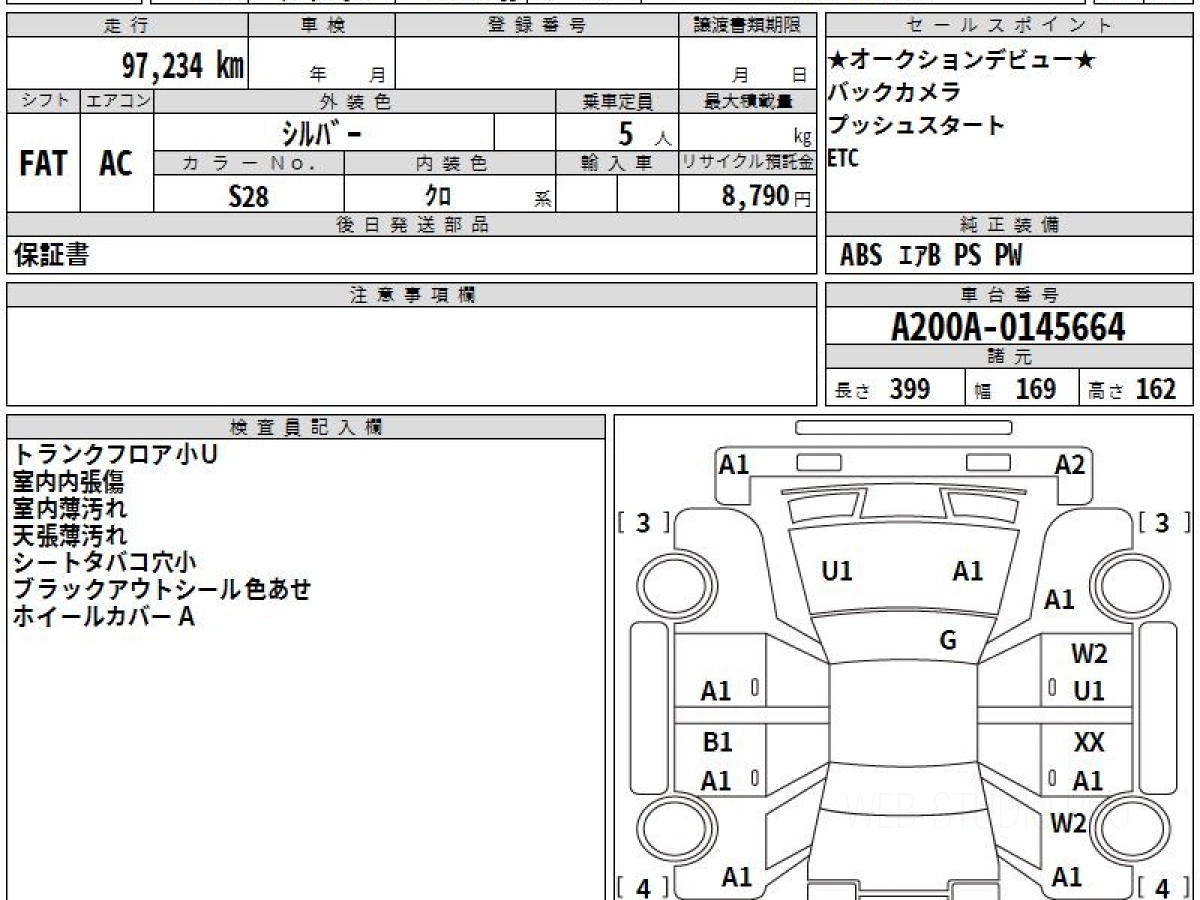Select the note ブラックアウトシール色あせ
This screenshot has width=1200, height=900.
162,589
